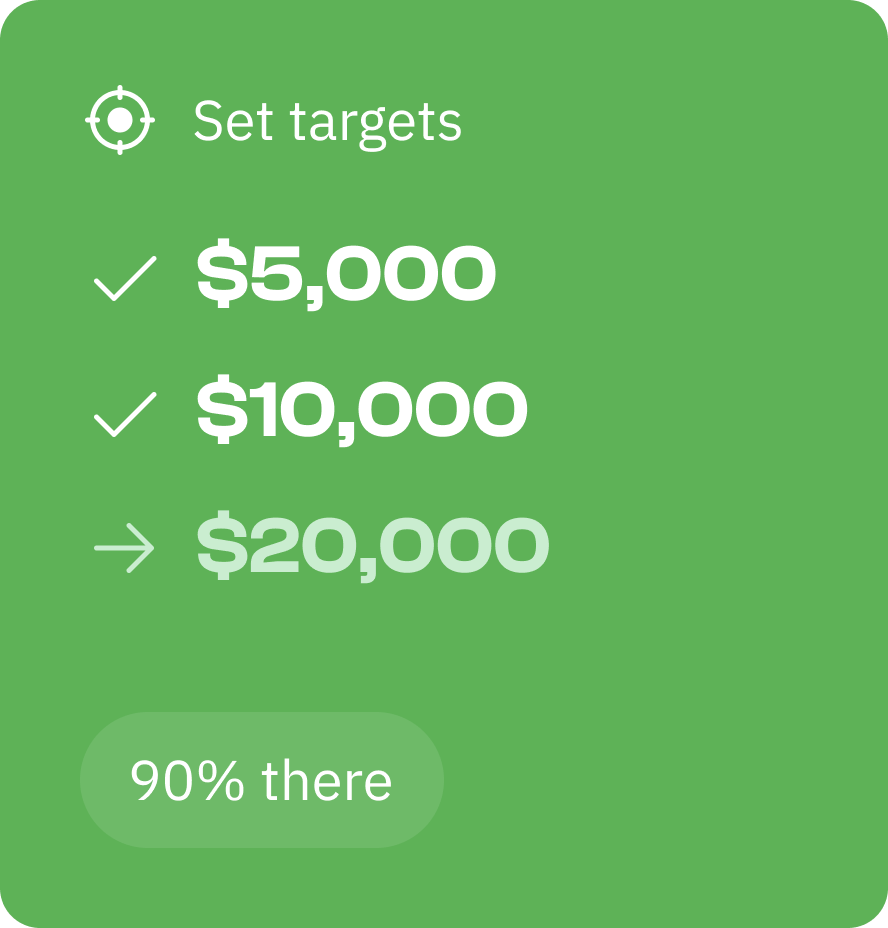This screenshot has height=928, width=888.
Task: Click the "90%" figure in the pill
Action: [x=187, y=781]
